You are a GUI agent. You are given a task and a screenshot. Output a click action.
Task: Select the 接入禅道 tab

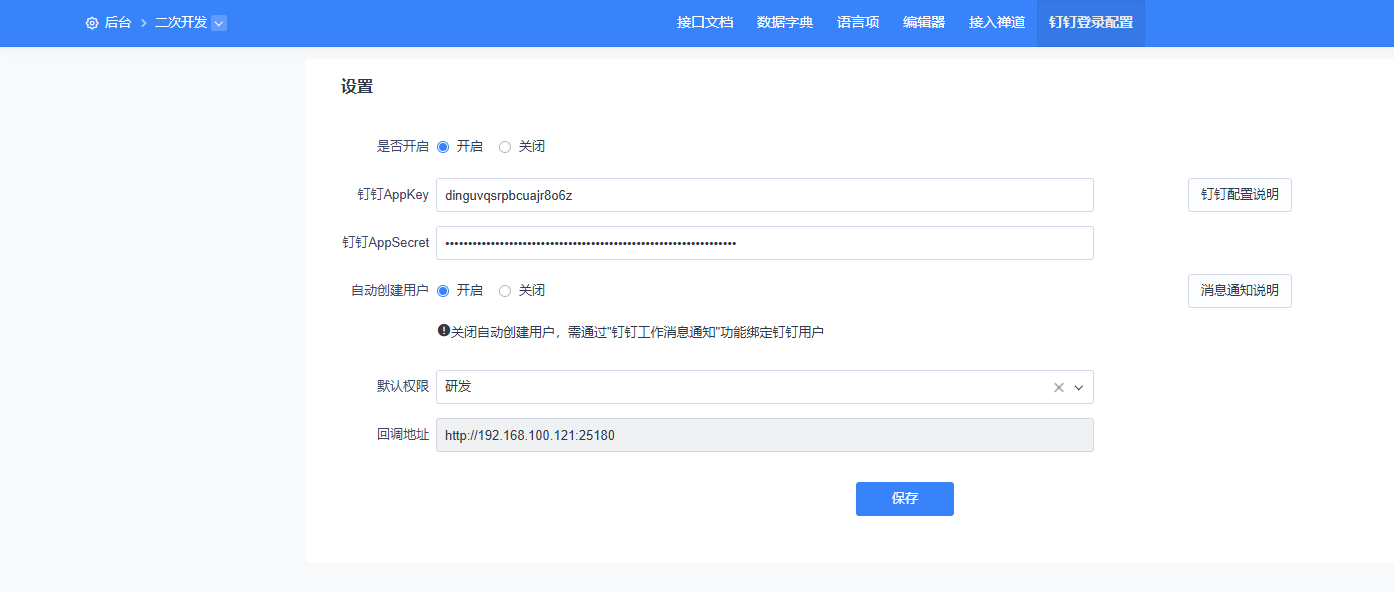pos(997,23)
